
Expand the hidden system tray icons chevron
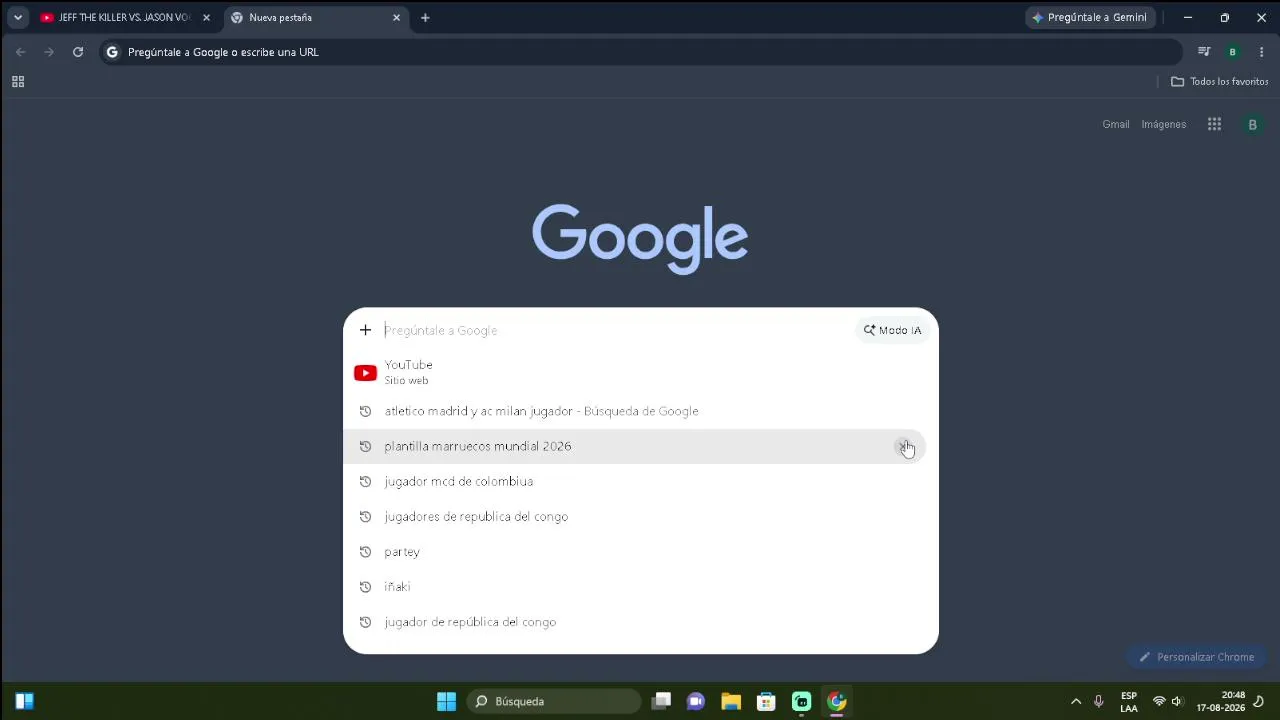[1076, 701]
